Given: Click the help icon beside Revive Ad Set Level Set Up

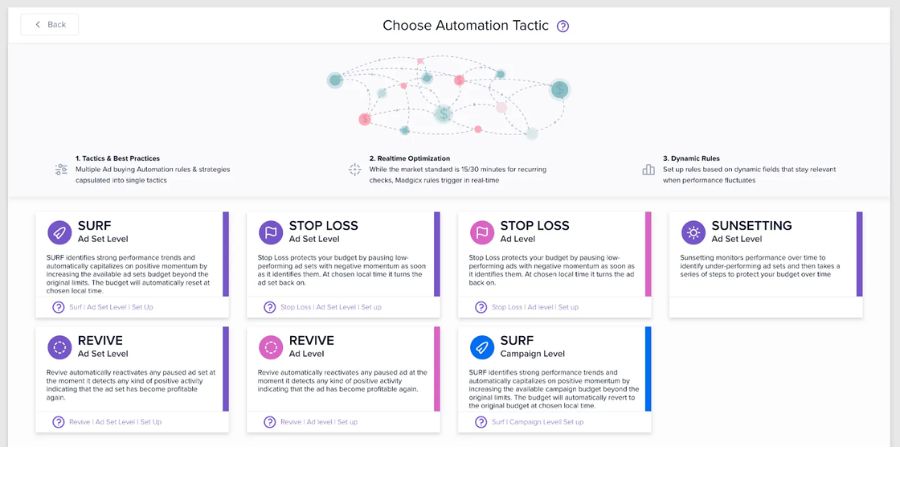Looking at the screenshot, I should point(59,422).
